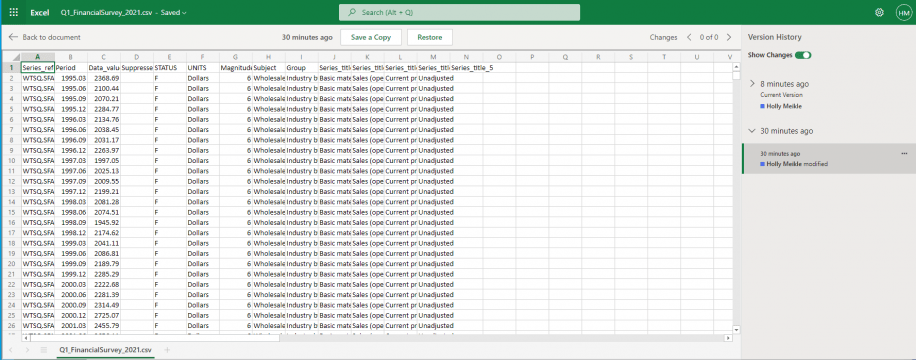Select row 10 header
916x360 pixels.
tap(11, 160)
